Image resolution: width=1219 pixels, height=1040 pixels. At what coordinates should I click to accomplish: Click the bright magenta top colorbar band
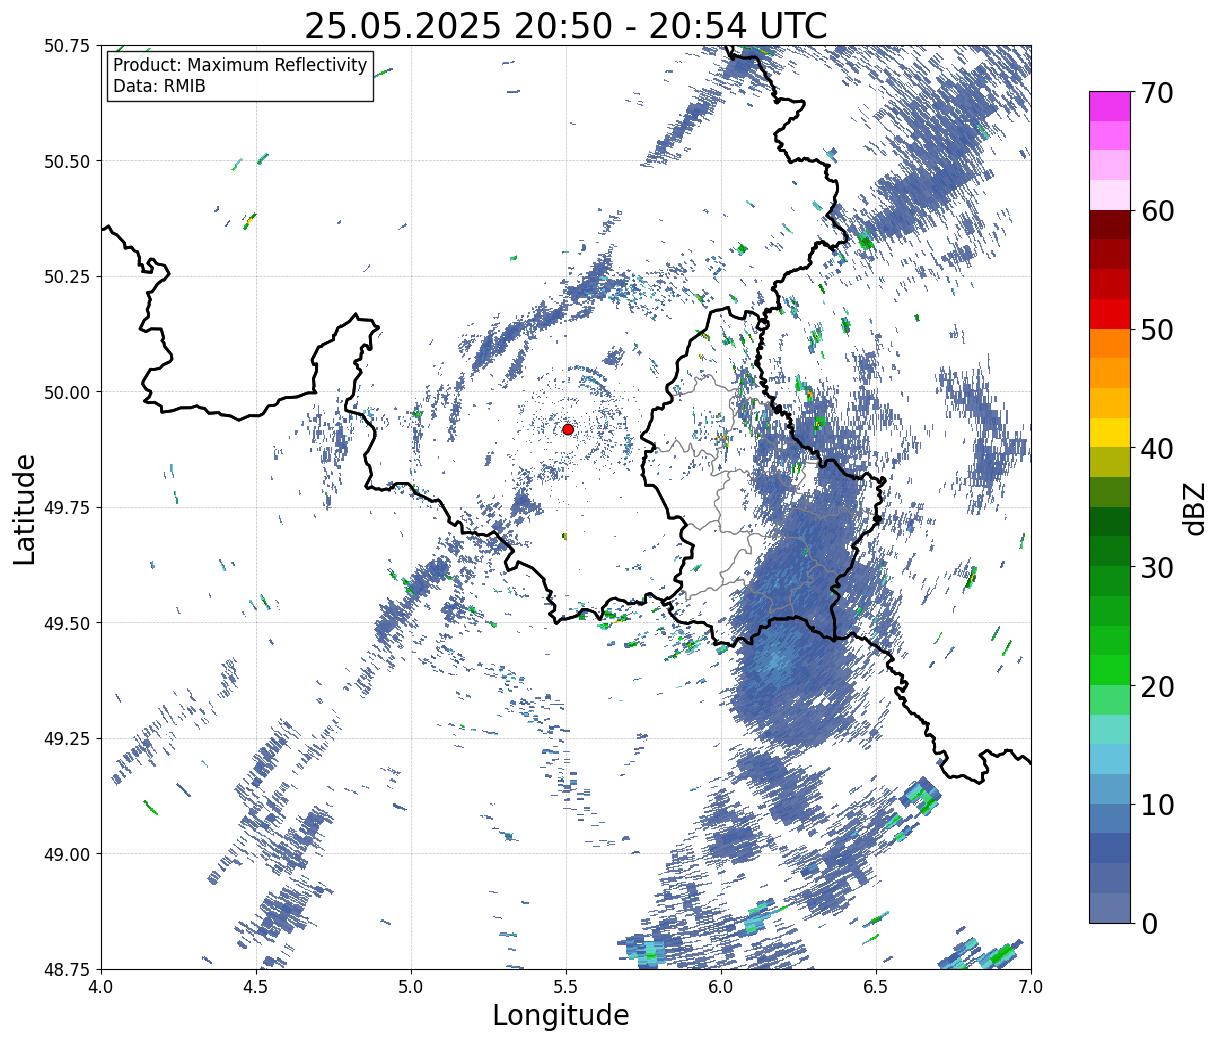tap(1110, 106)
